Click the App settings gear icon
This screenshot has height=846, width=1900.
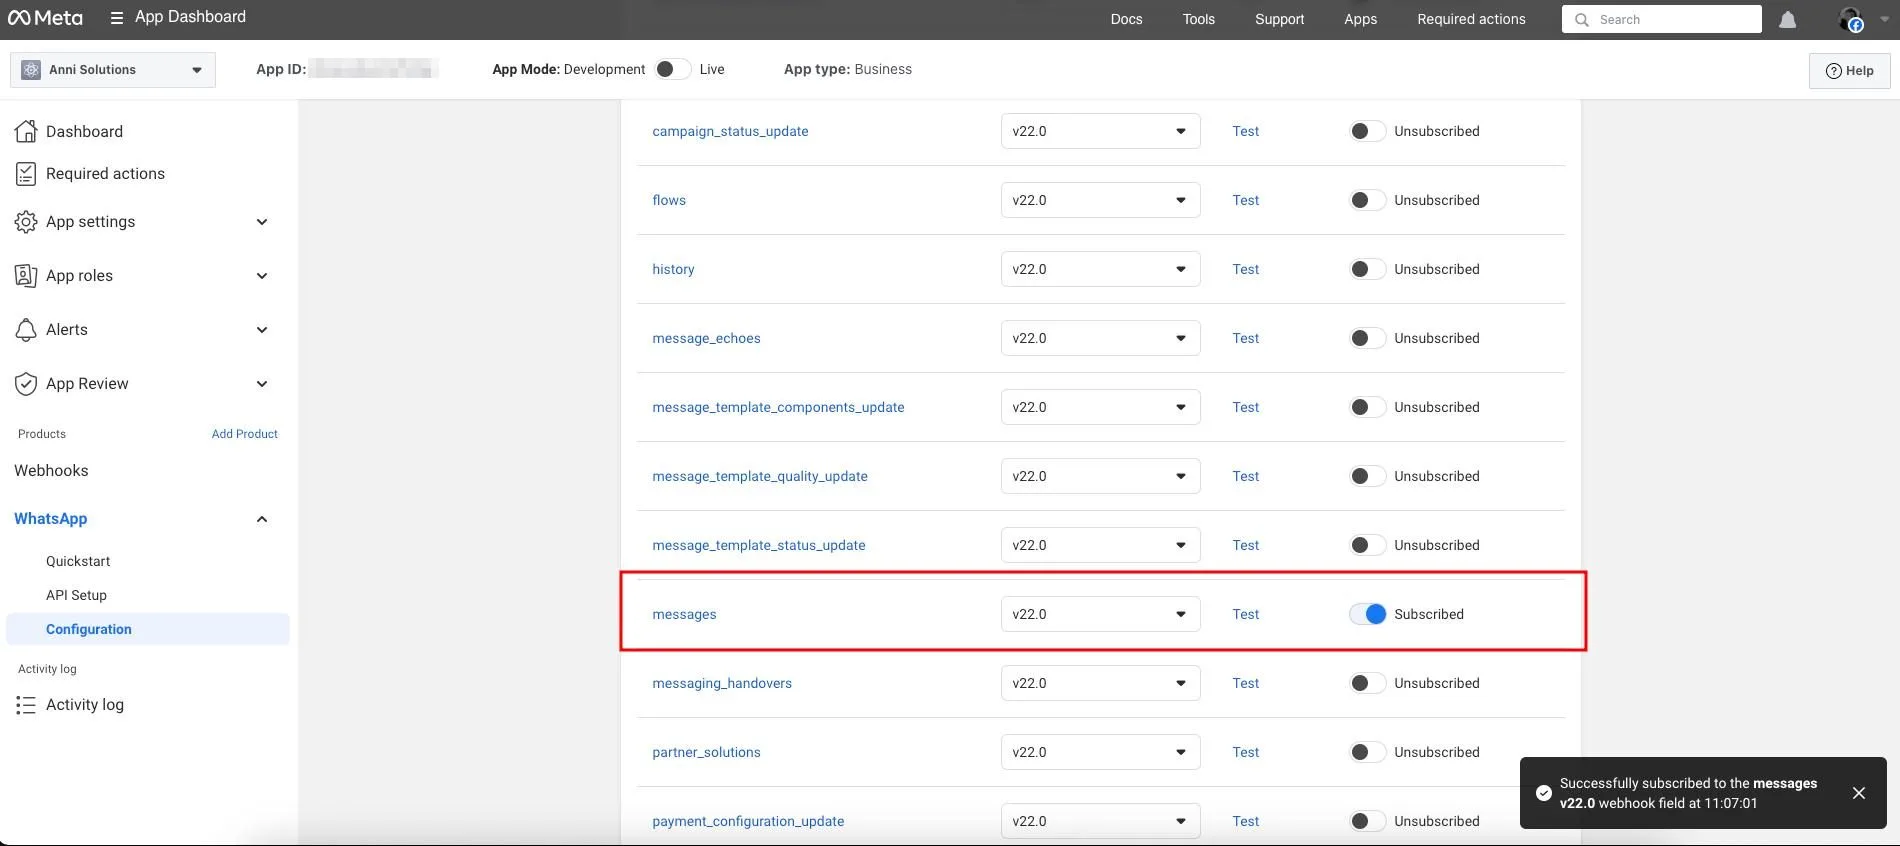point(26,222)
